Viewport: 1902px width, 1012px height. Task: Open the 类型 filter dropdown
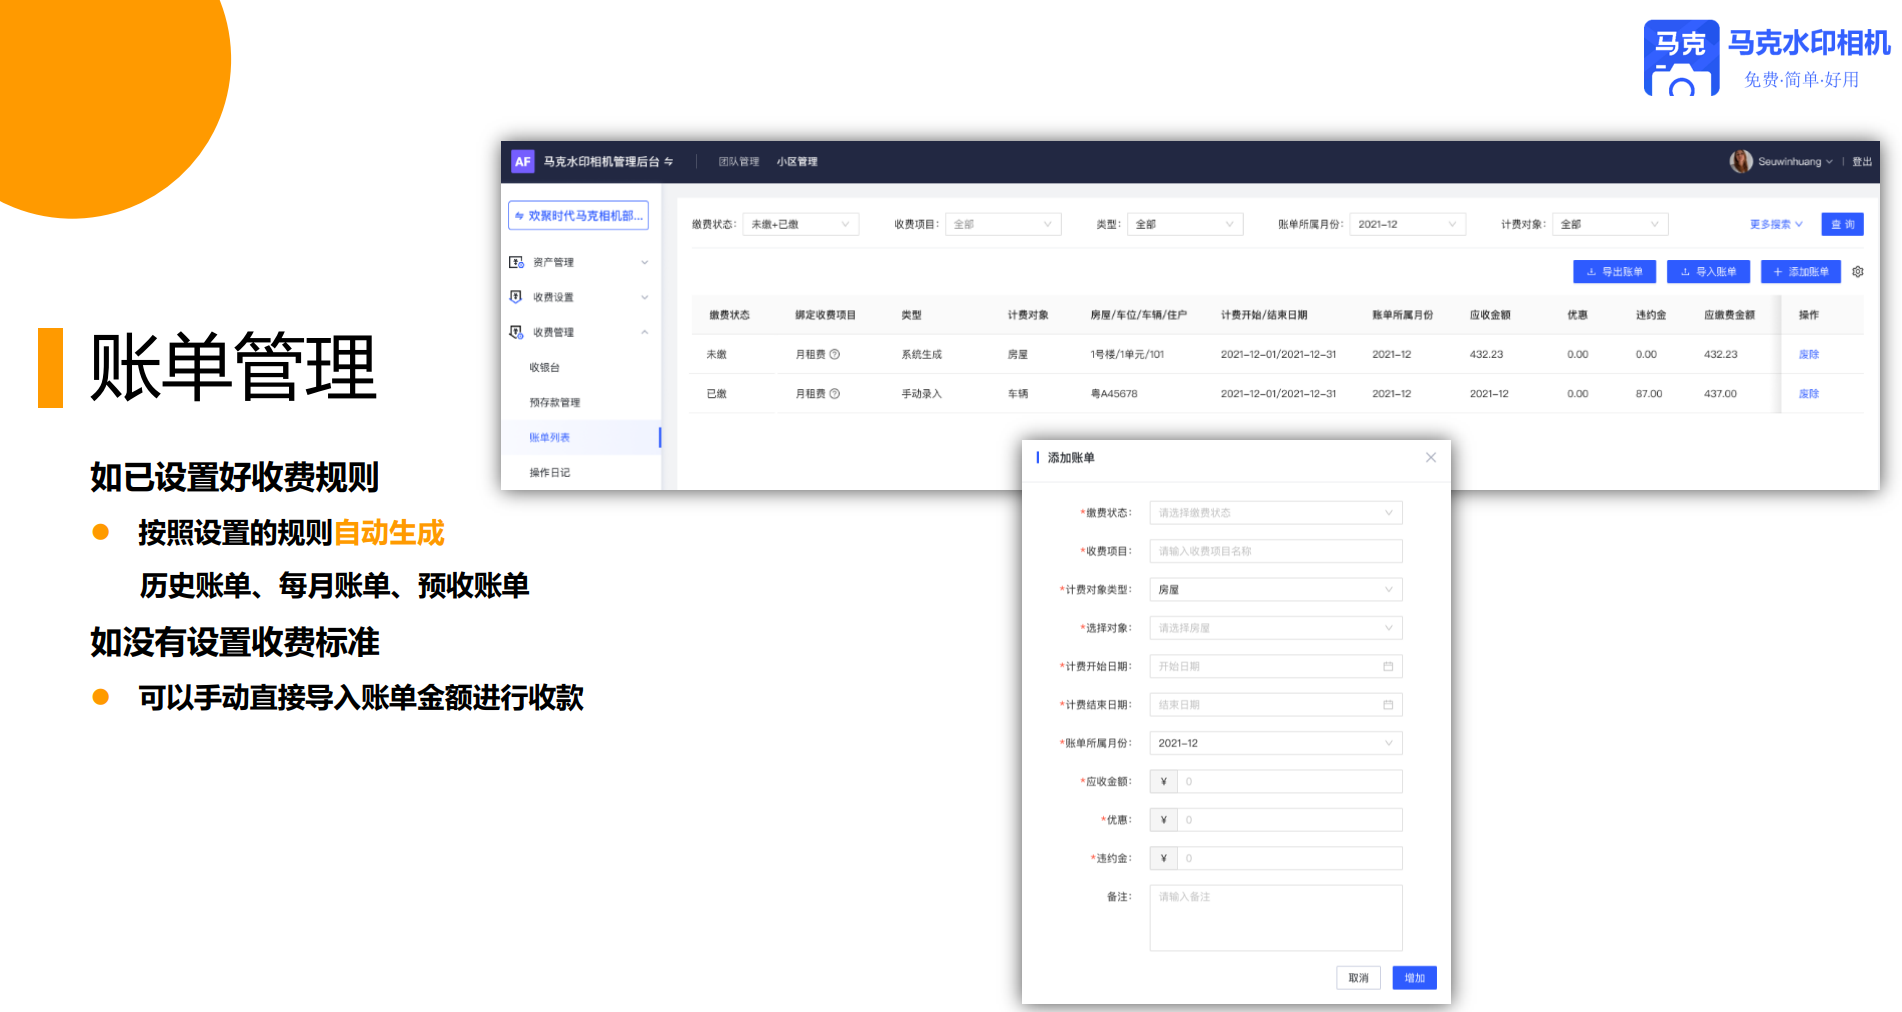[x=1185, y=224]
